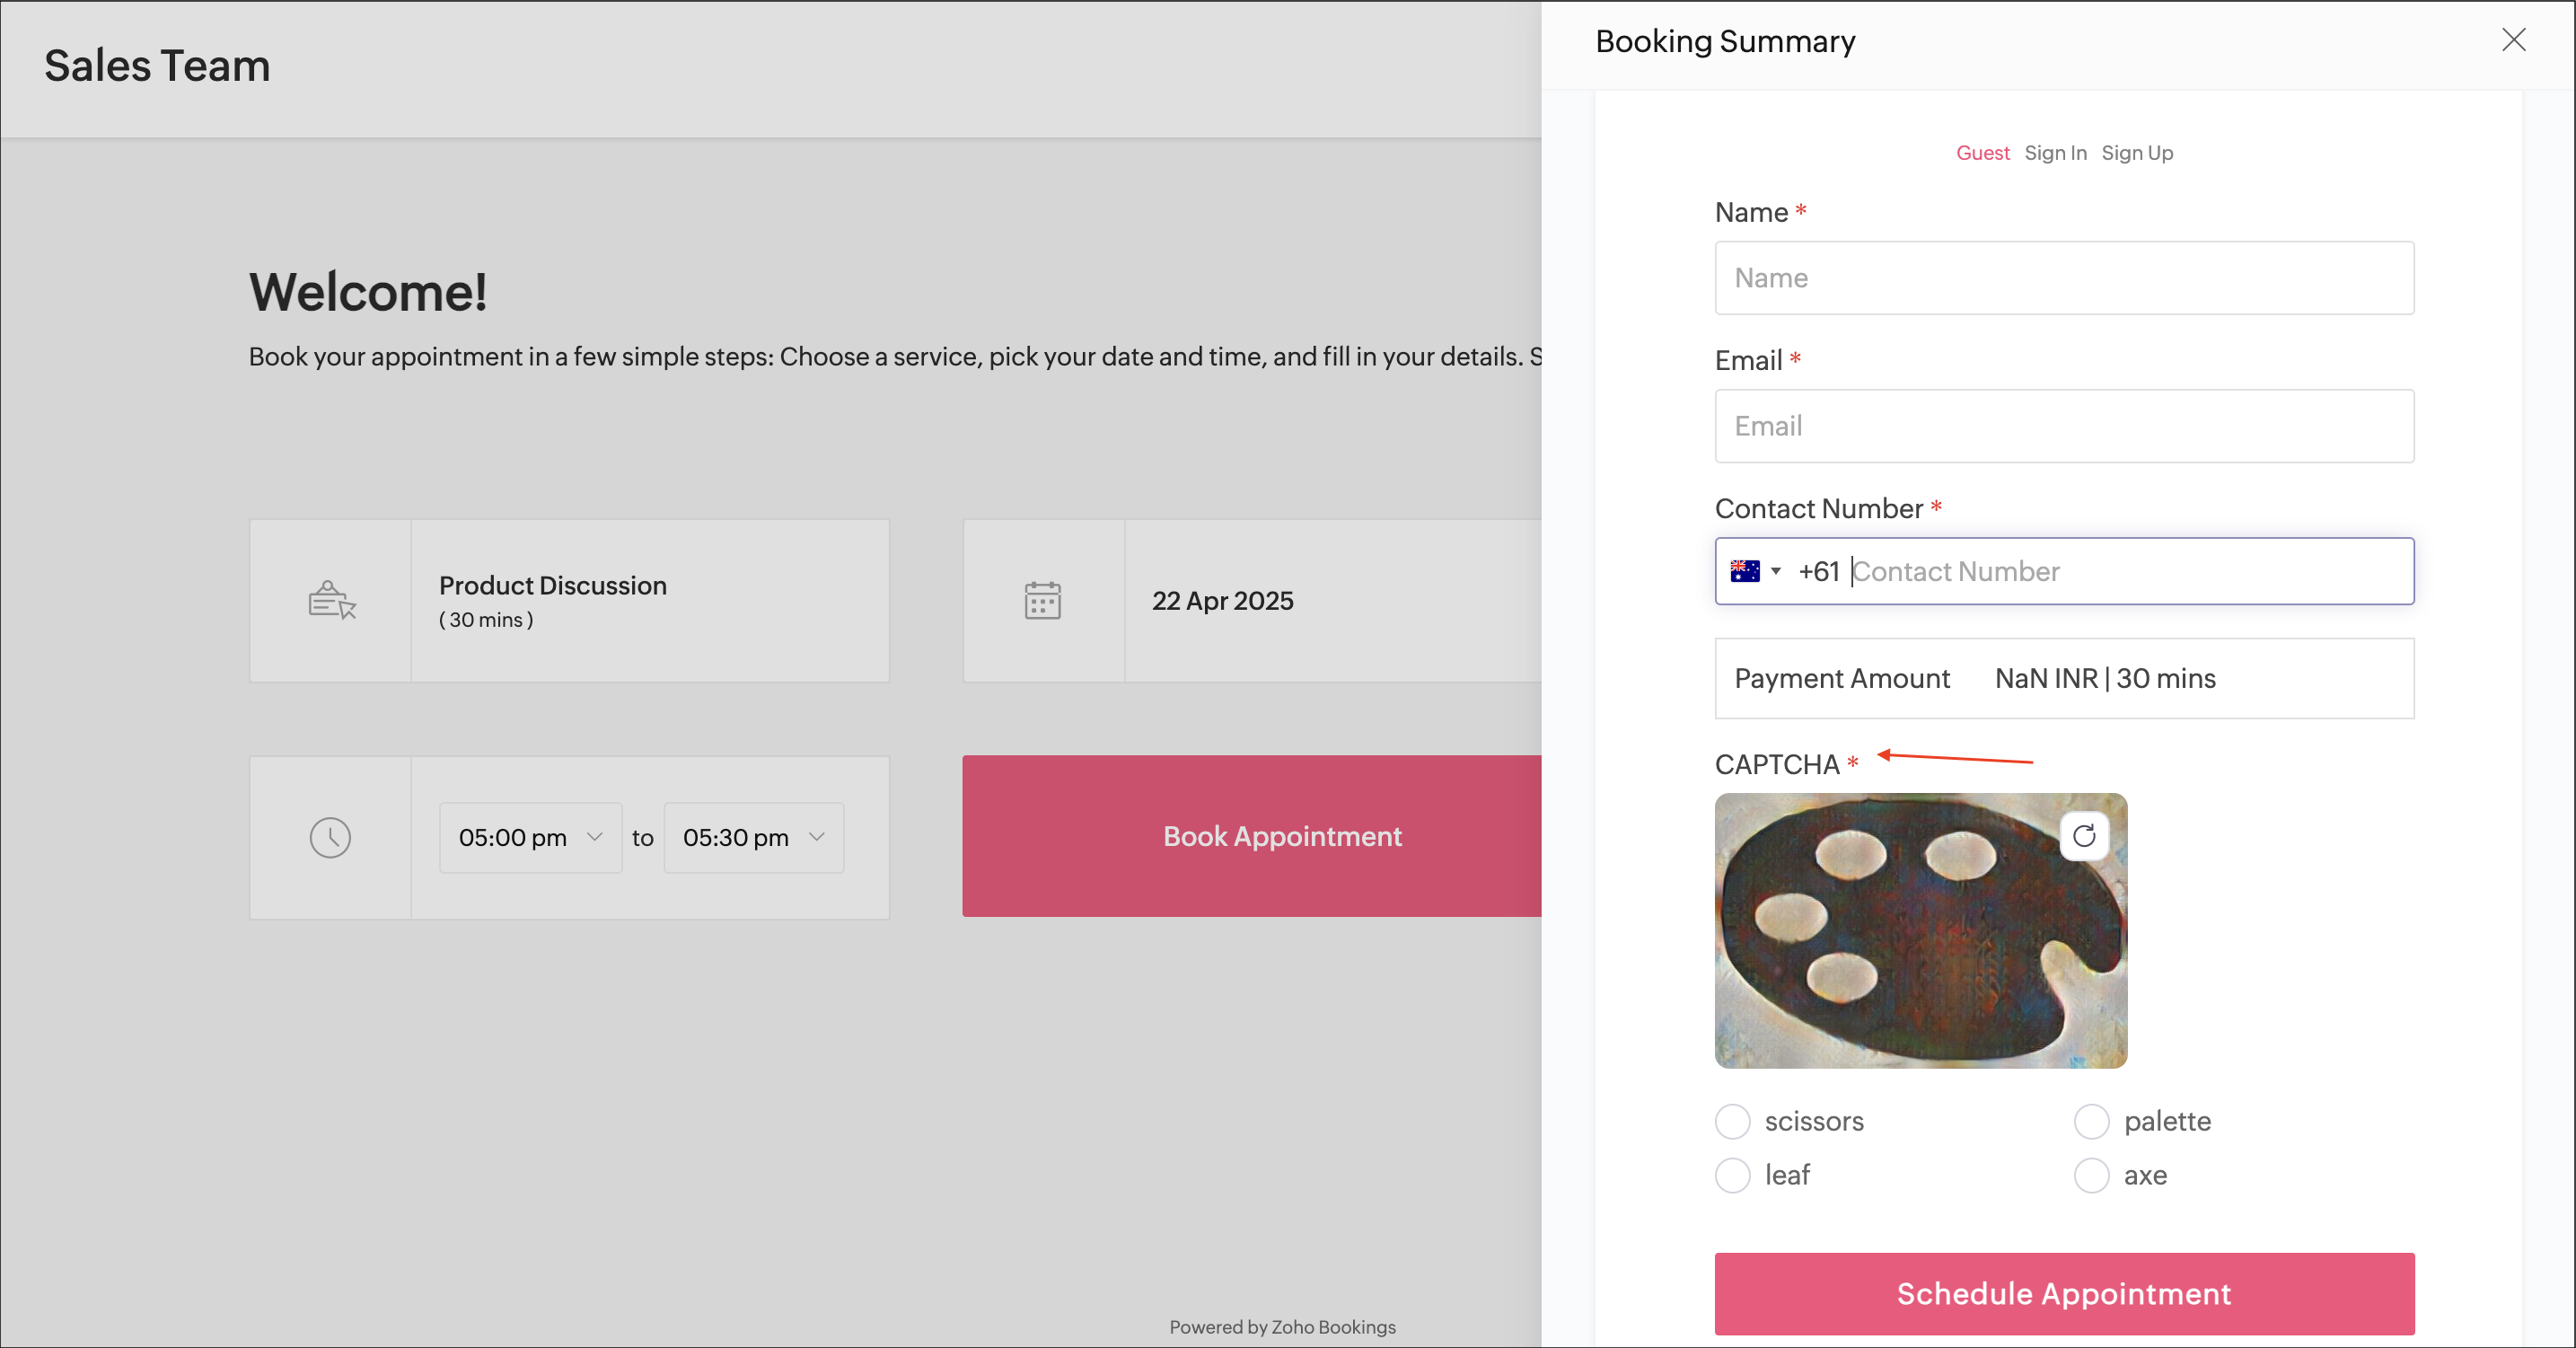The height and width of the screenshot is (1348, 2576).
Task: Expand the 05:30 pm end time dropdown
Action: tap(753, 837)
